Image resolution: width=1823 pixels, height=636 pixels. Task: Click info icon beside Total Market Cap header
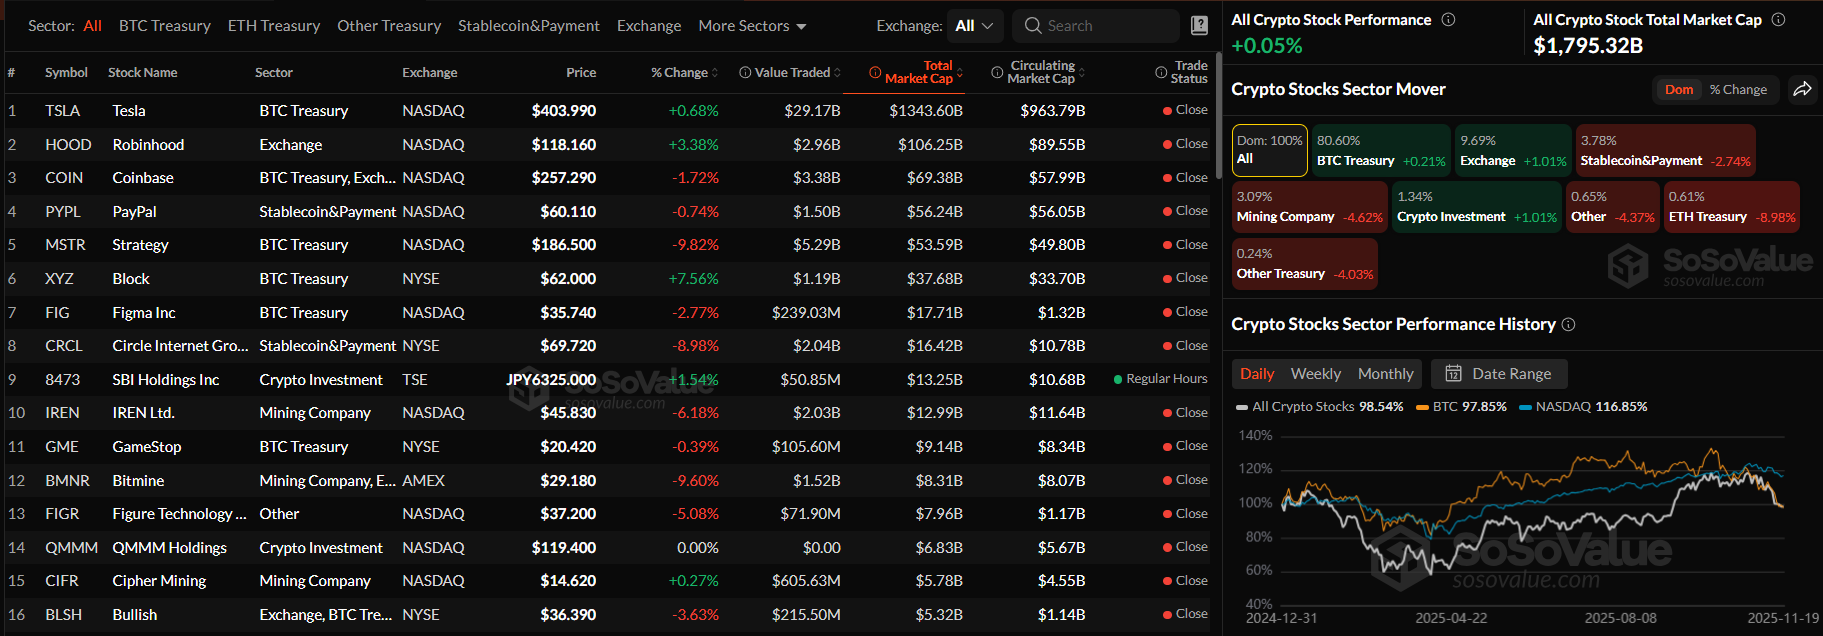[x=875, y=72]
